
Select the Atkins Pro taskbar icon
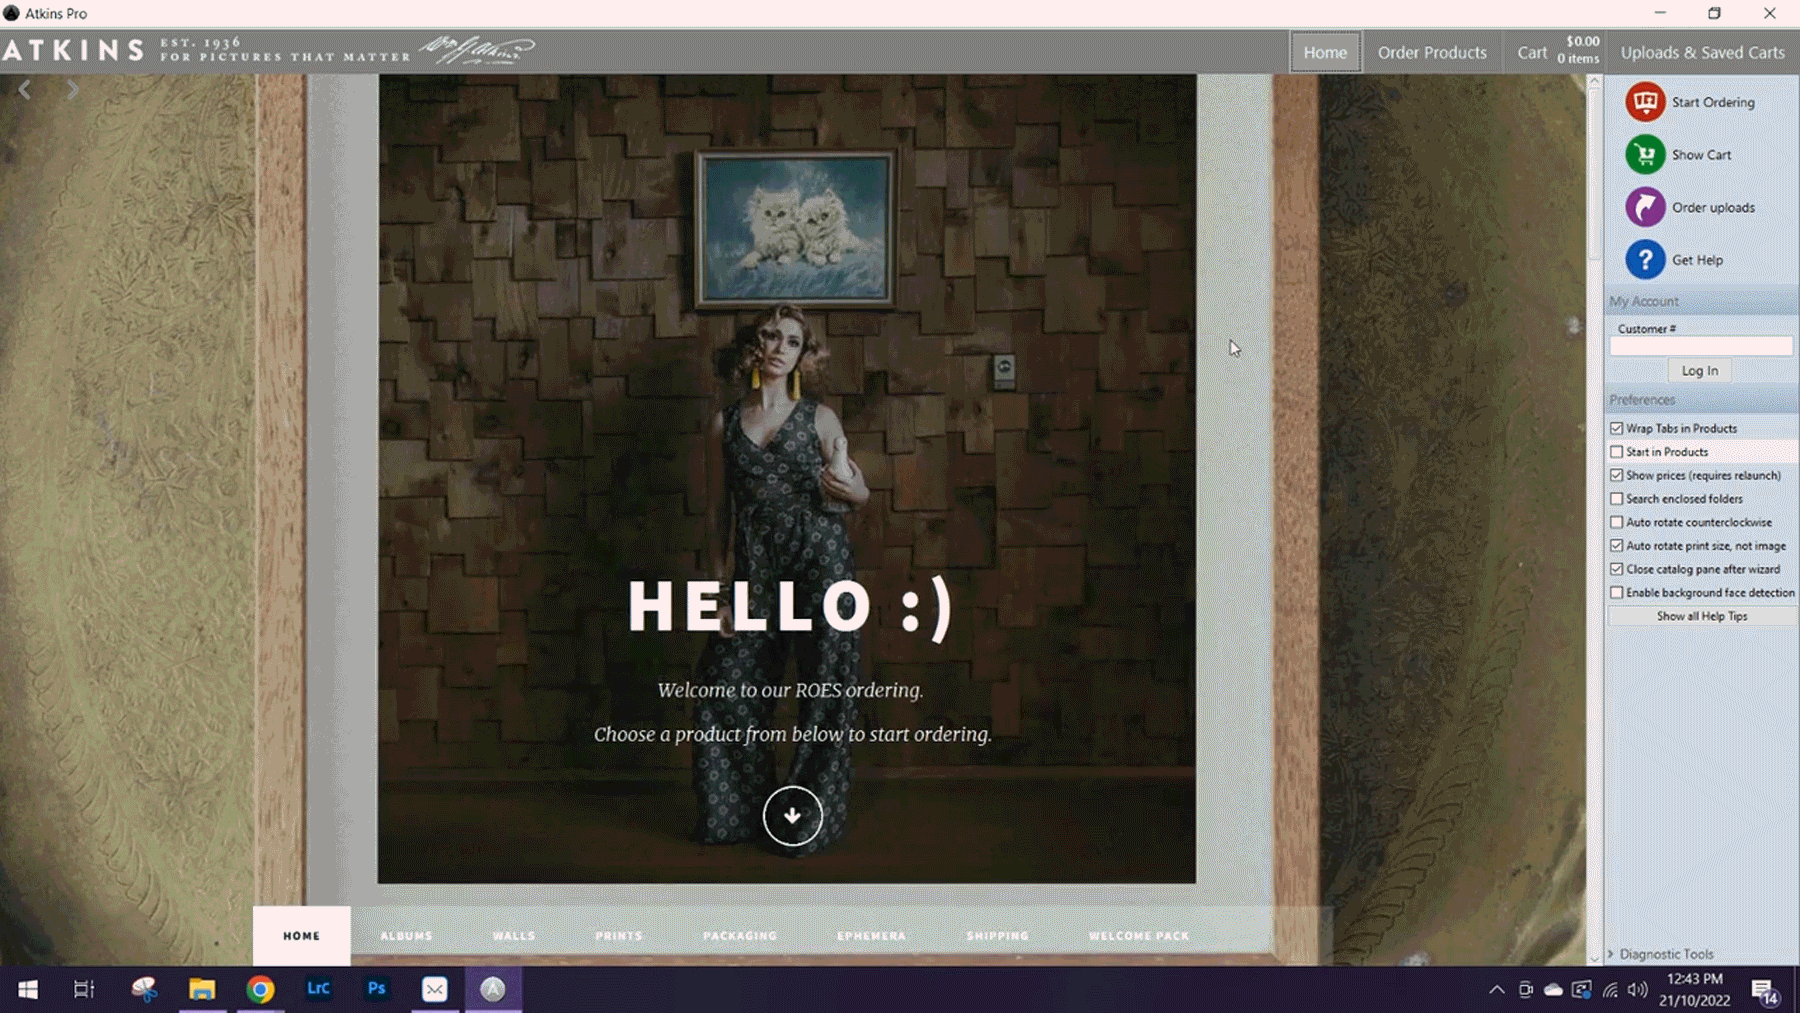coord(492,989)
